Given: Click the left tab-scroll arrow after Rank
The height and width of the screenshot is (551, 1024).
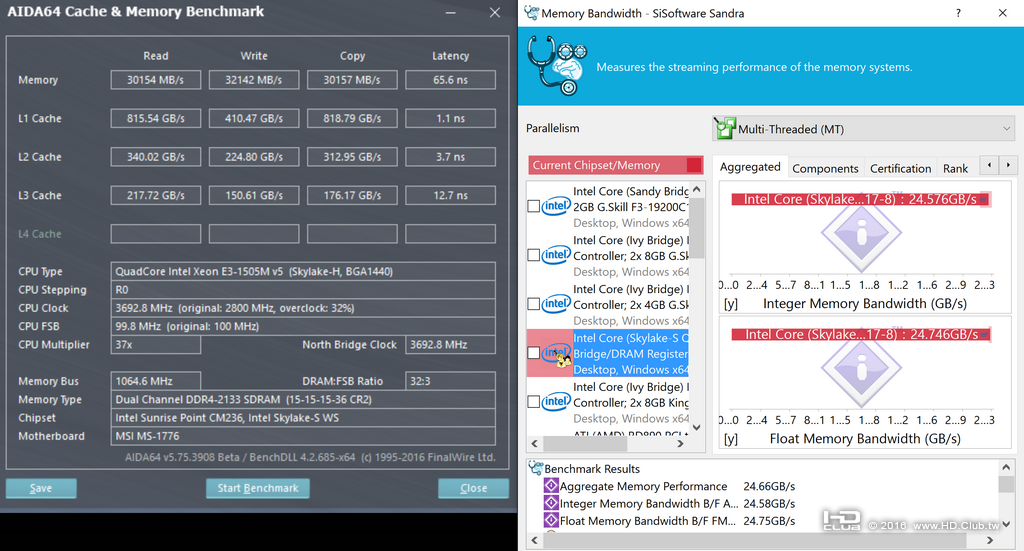Looking at the screenshot, I should [989, 165].
